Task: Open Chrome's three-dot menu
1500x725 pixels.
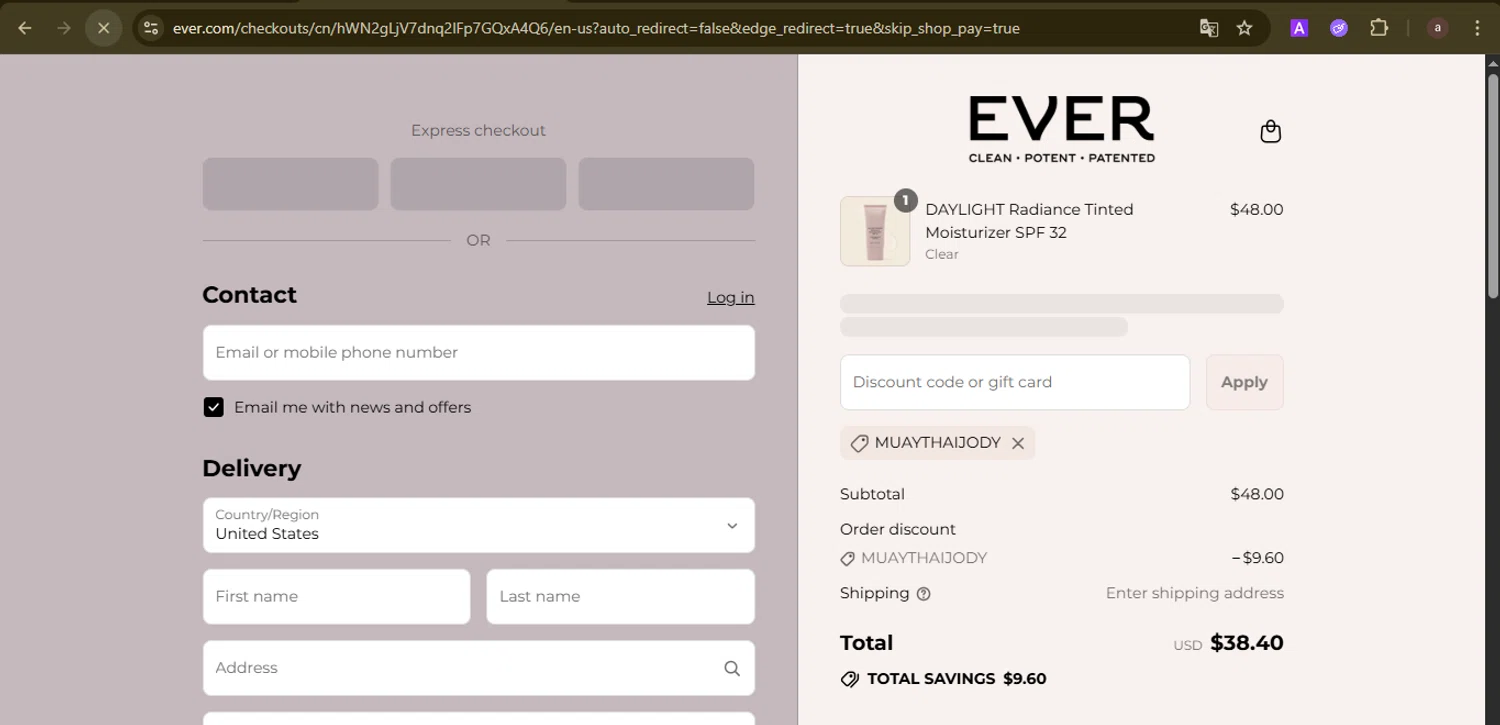Action: 1477,28
